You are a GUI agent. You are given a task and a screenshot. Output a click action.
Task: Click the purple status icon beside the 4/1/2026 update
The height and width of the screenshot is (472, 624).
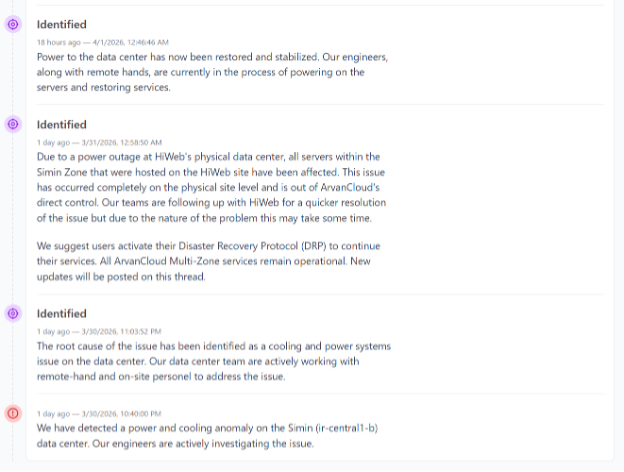13,24
